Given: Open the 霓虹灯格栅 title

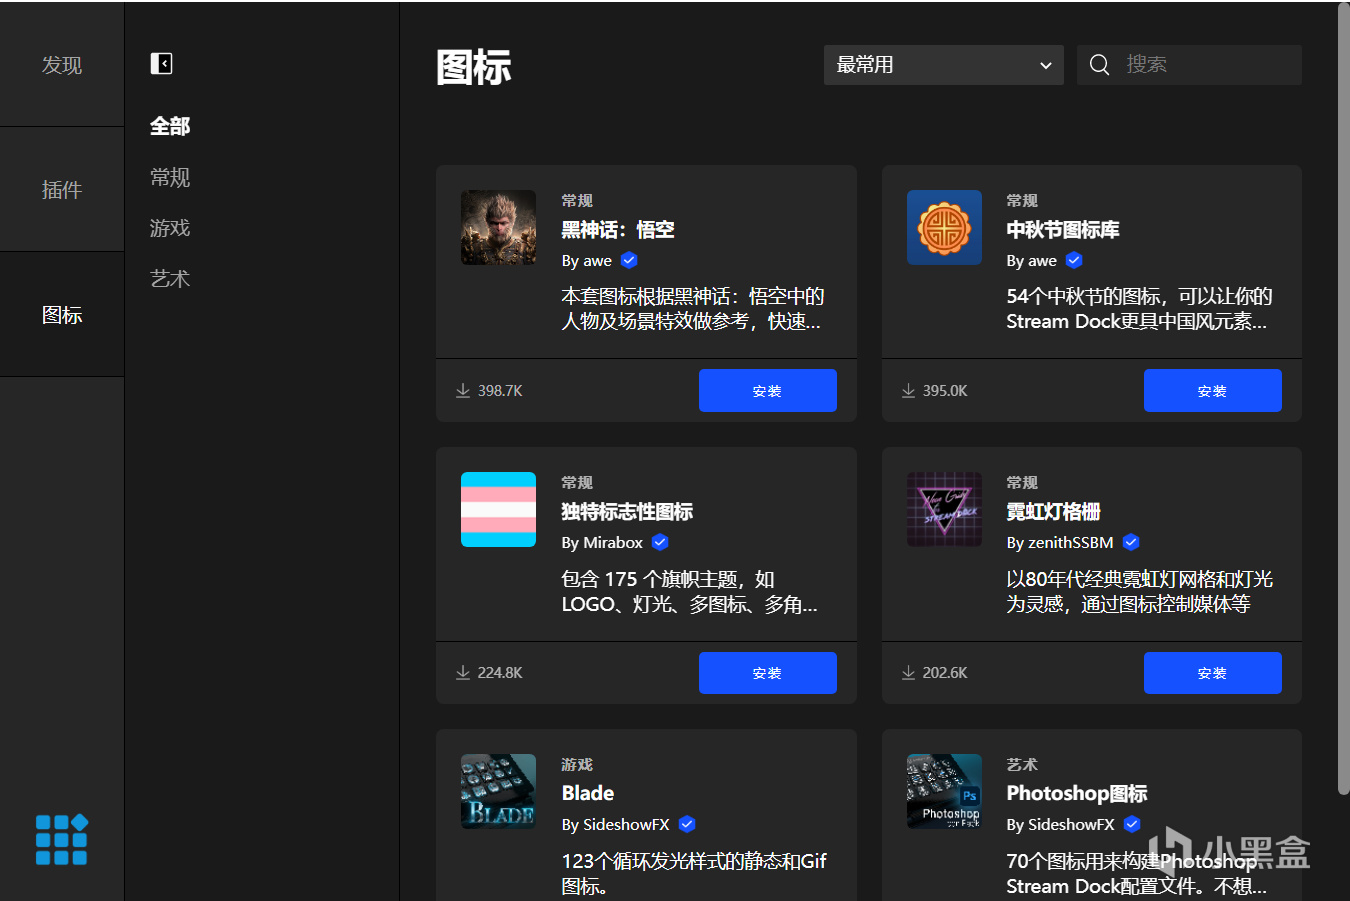Looking at the screenshot, I should pos(1054,512).
